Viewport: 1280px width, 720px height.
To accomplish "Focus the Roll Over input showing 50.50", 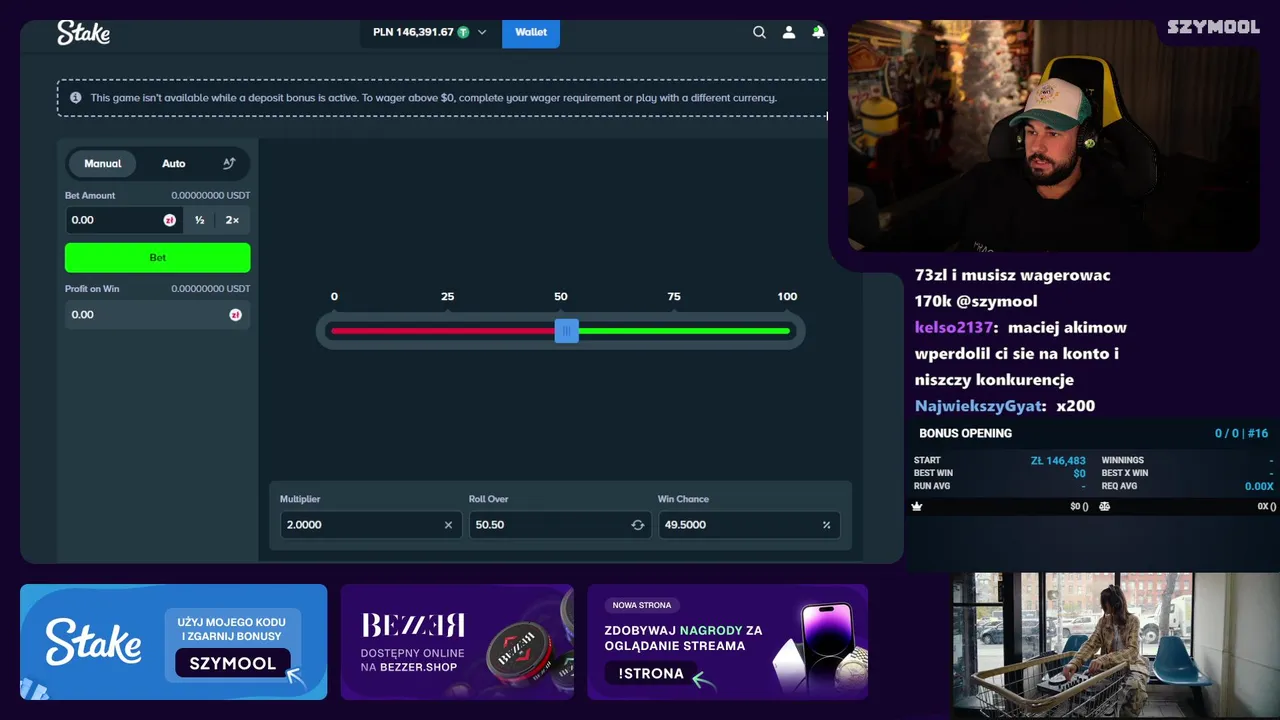I will click(x=560, y=525).
